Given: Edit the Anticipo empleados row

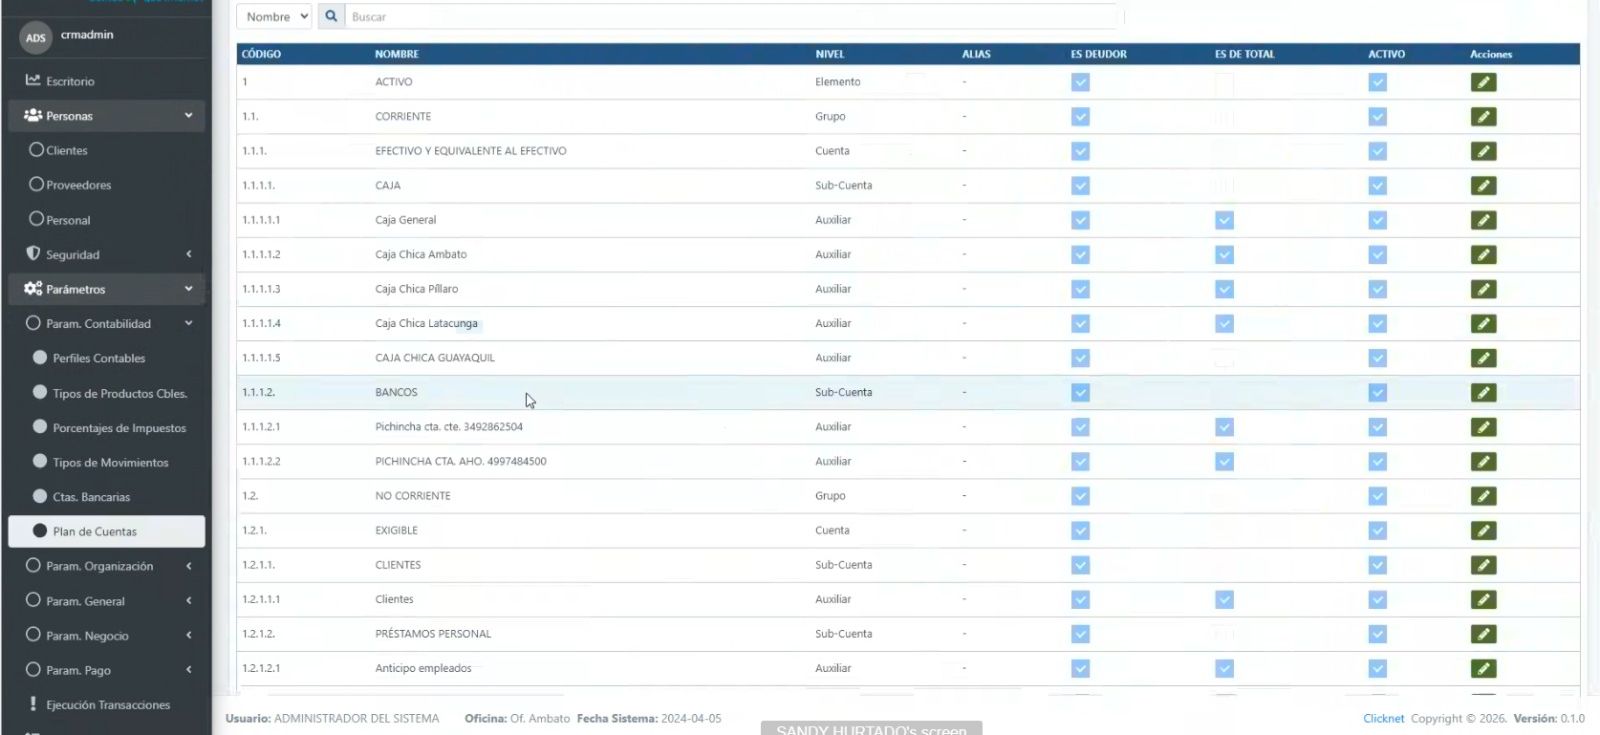Looking at the screenshot, I should (x=1483, y=669).
